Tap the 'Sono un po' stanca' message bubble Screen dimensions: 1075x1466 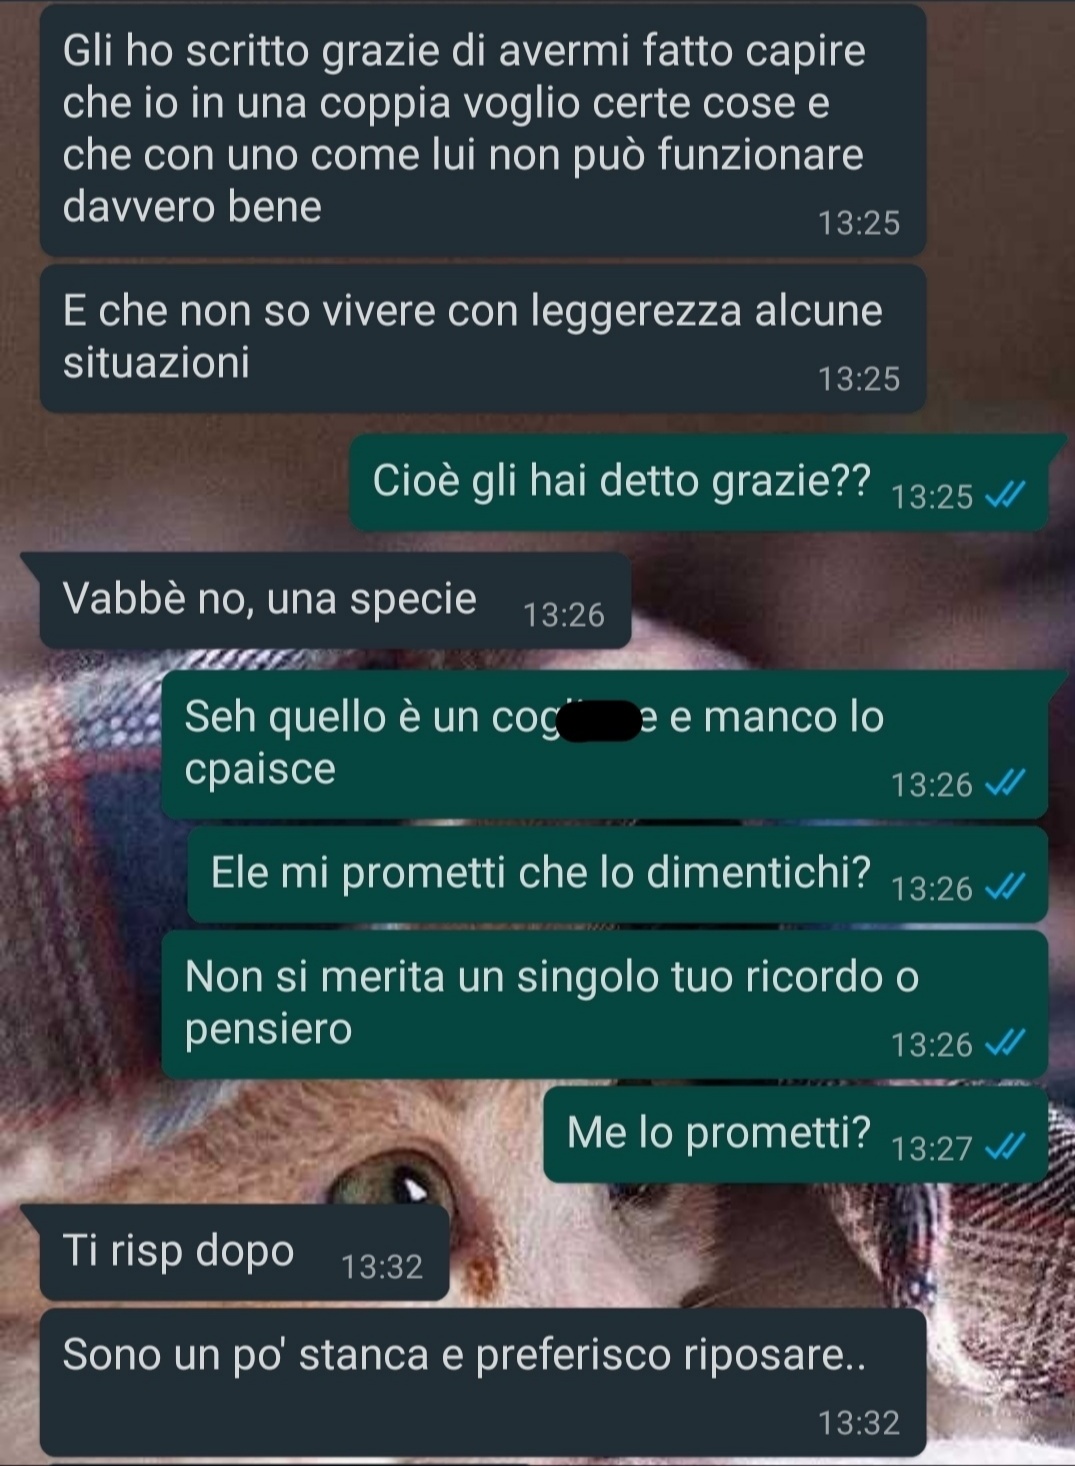click(x=483, y=1382)
